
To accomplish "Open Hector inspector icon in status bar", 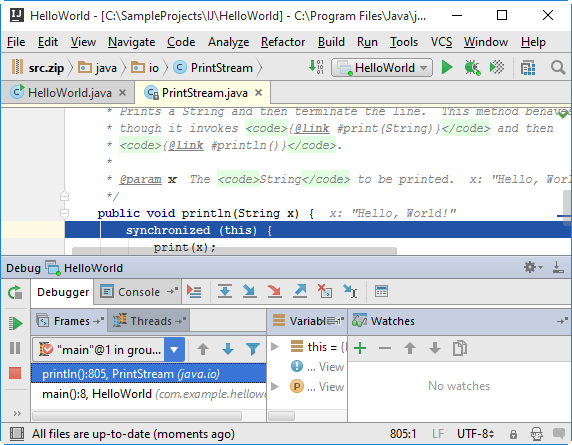I will coord(537,434).
